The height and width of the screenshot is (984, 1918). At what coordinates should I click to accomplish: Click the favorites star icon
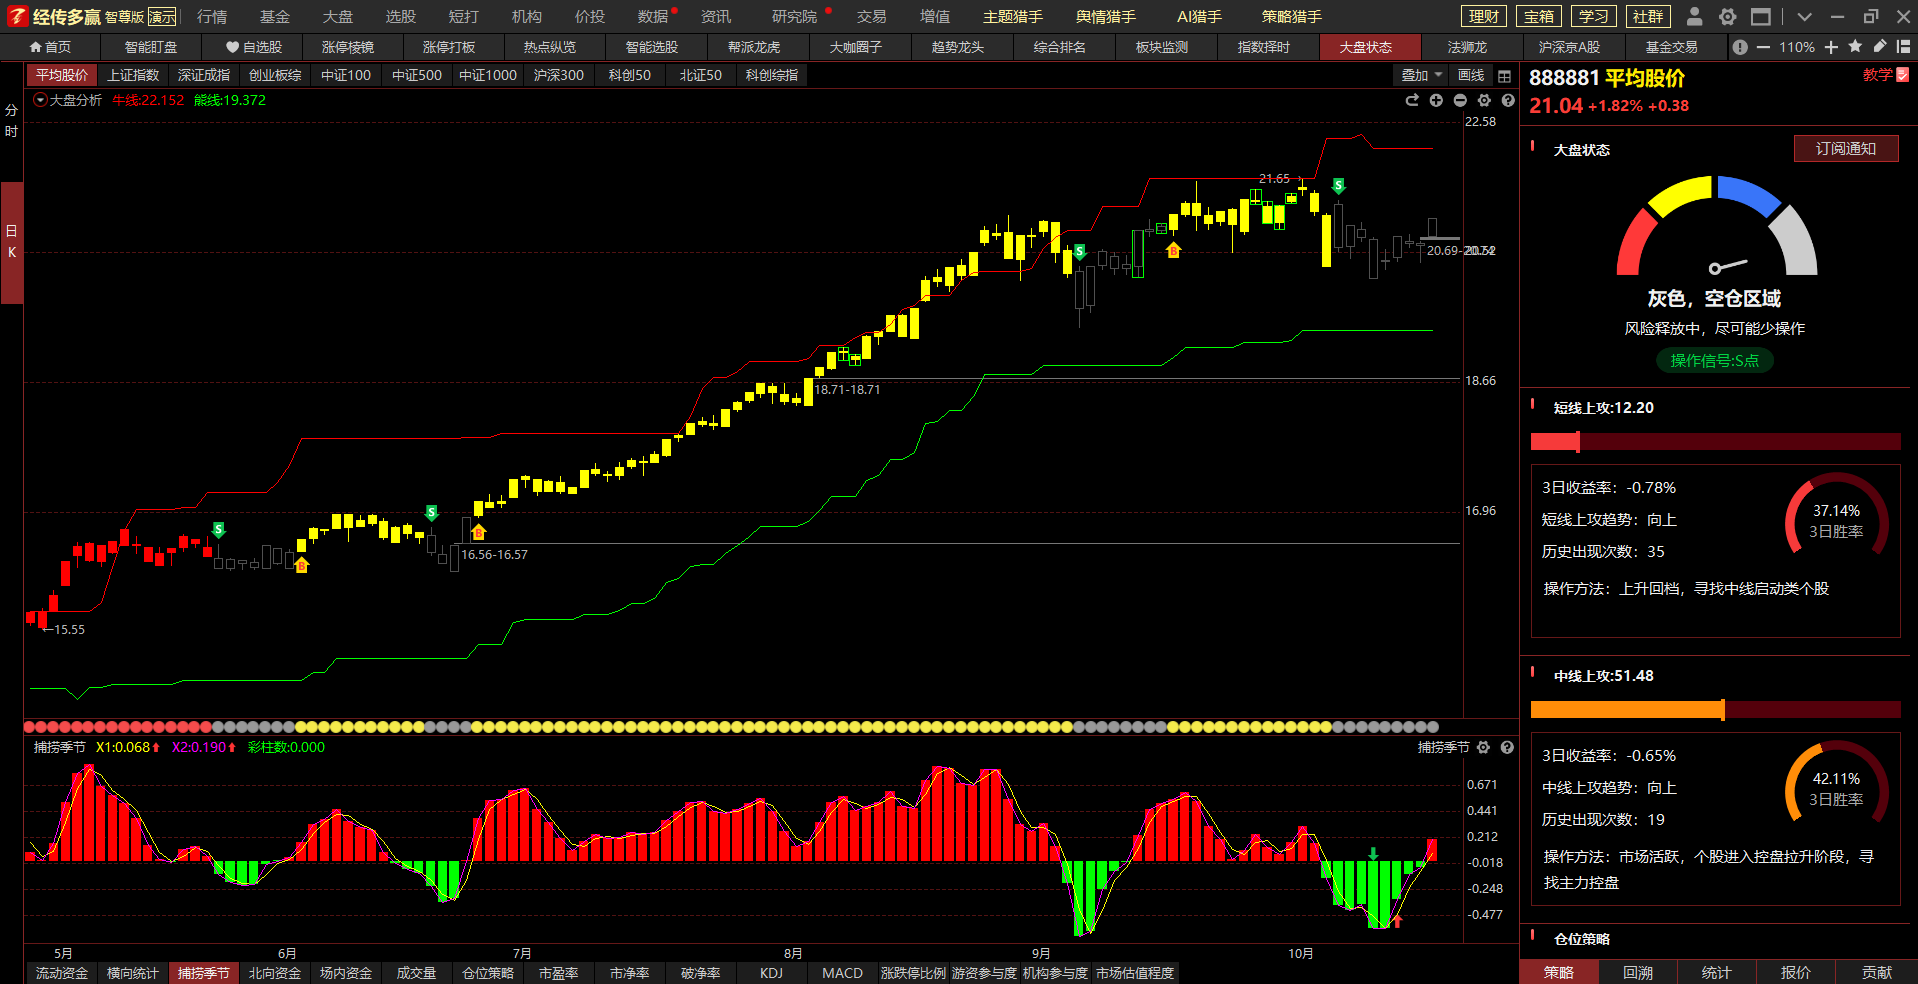pos(1855,47)
